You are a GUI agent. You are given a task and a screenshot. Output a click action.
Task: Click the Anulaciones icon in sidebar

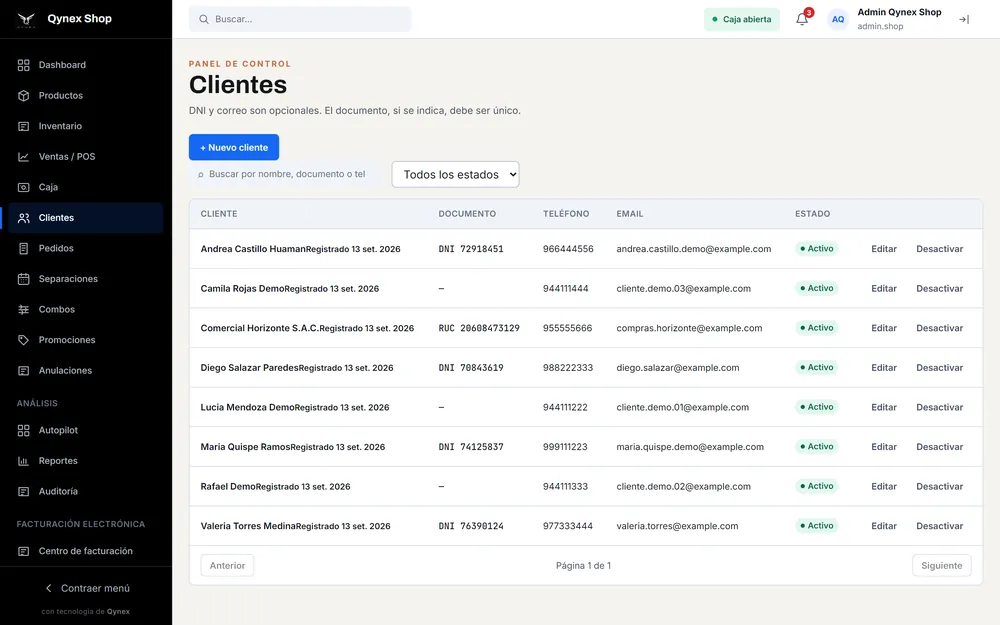coord(24,371)
